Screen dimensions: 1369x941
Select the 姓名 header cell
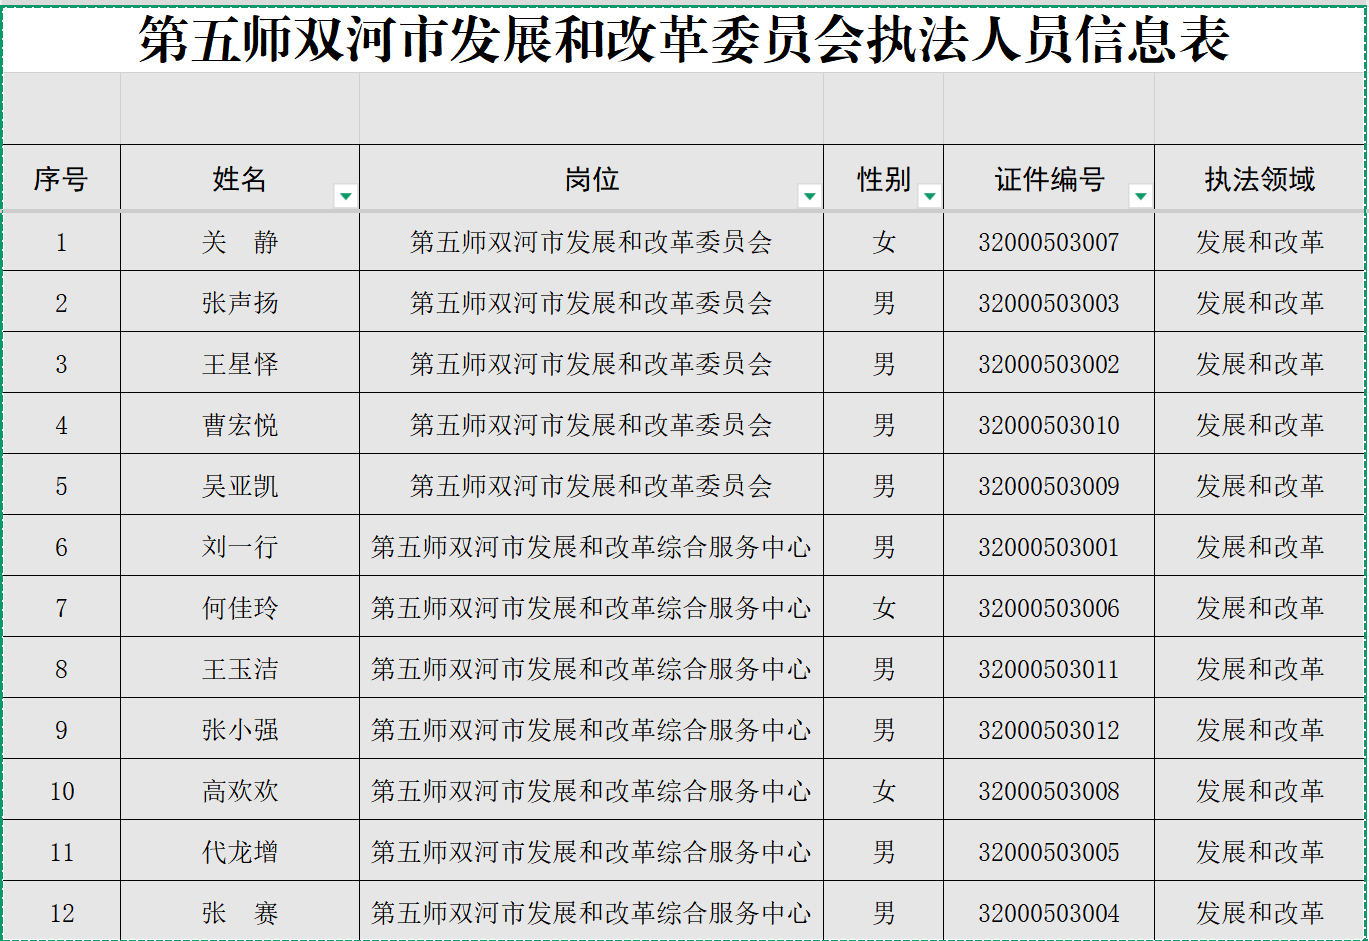click(x=240, y=179)
